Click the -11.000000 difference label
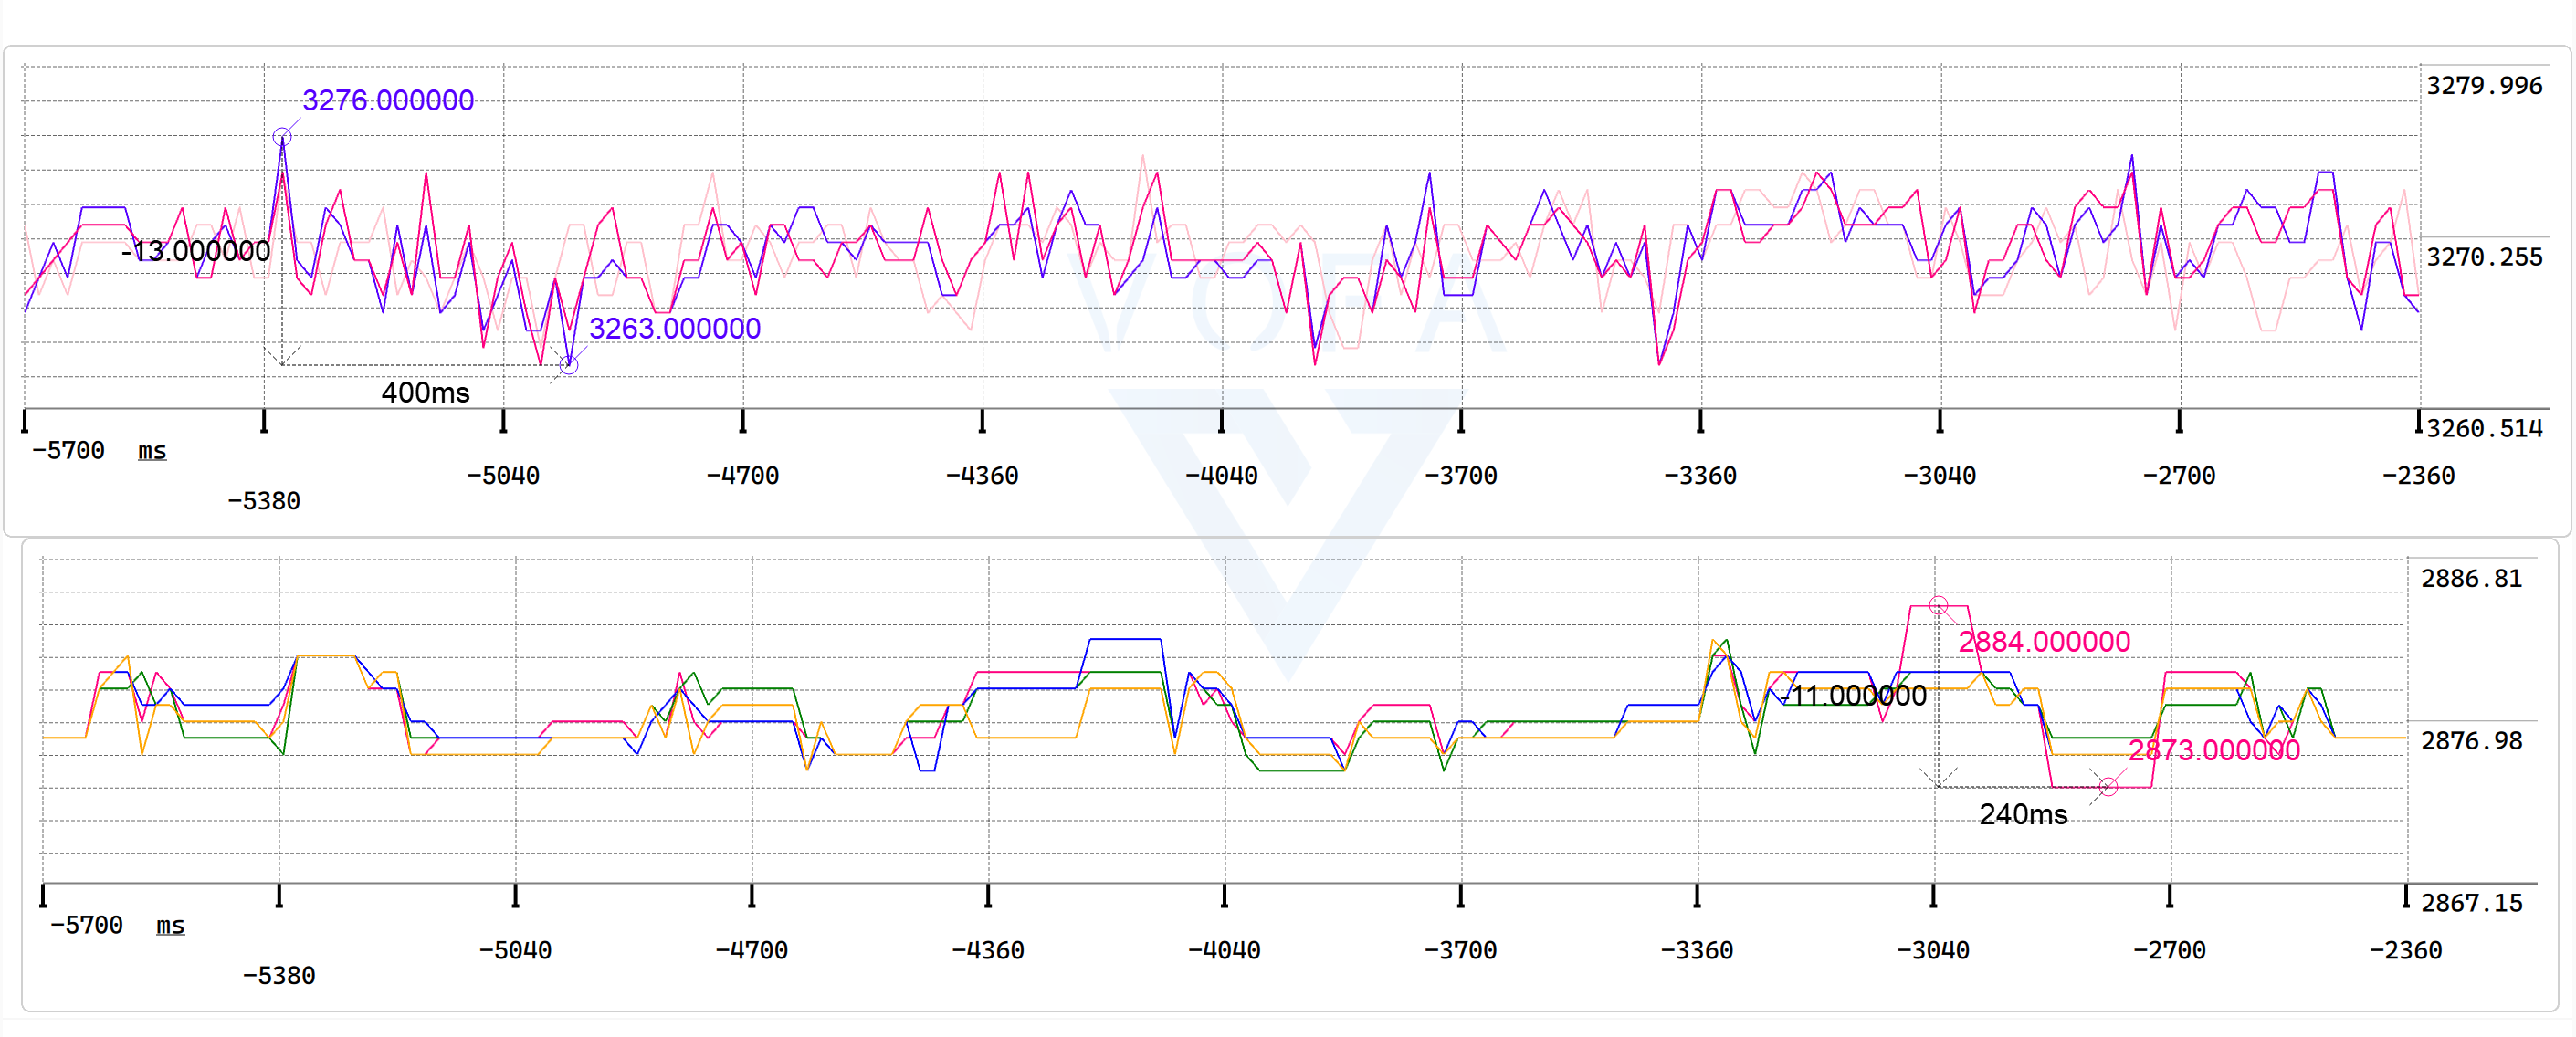This screenshot has height=1037, width=2576. (x=1853, y=695)
